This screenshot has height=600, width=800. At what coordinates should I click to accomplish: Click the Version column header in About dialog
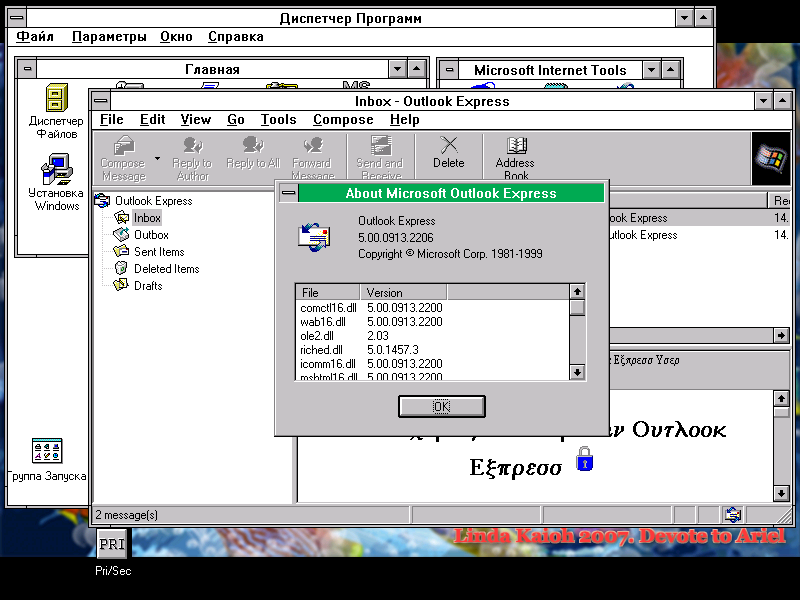(x=404, y=292)
